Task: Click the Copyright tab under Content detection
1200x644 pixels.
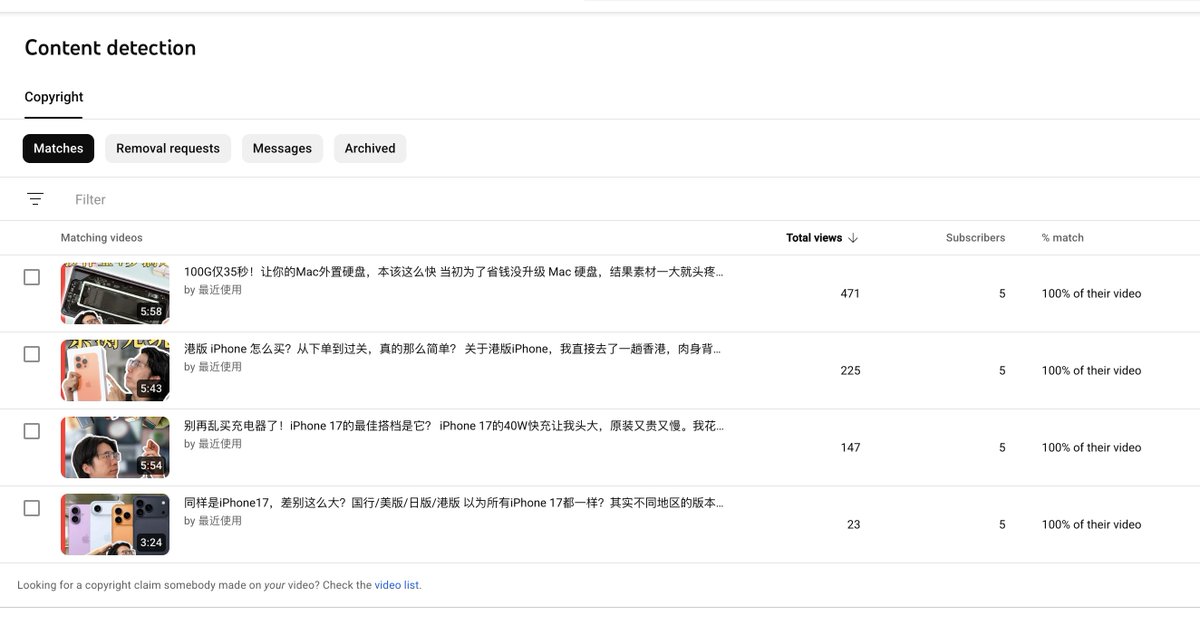Action: point(53,96)
